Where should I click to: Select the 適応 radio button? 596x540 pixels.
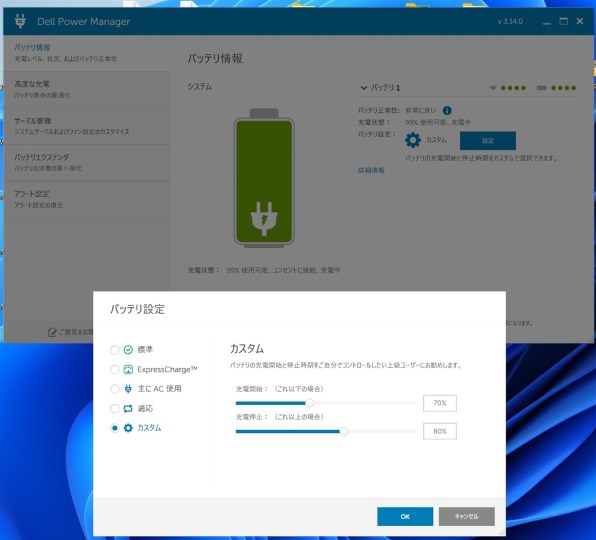[114, 409]
